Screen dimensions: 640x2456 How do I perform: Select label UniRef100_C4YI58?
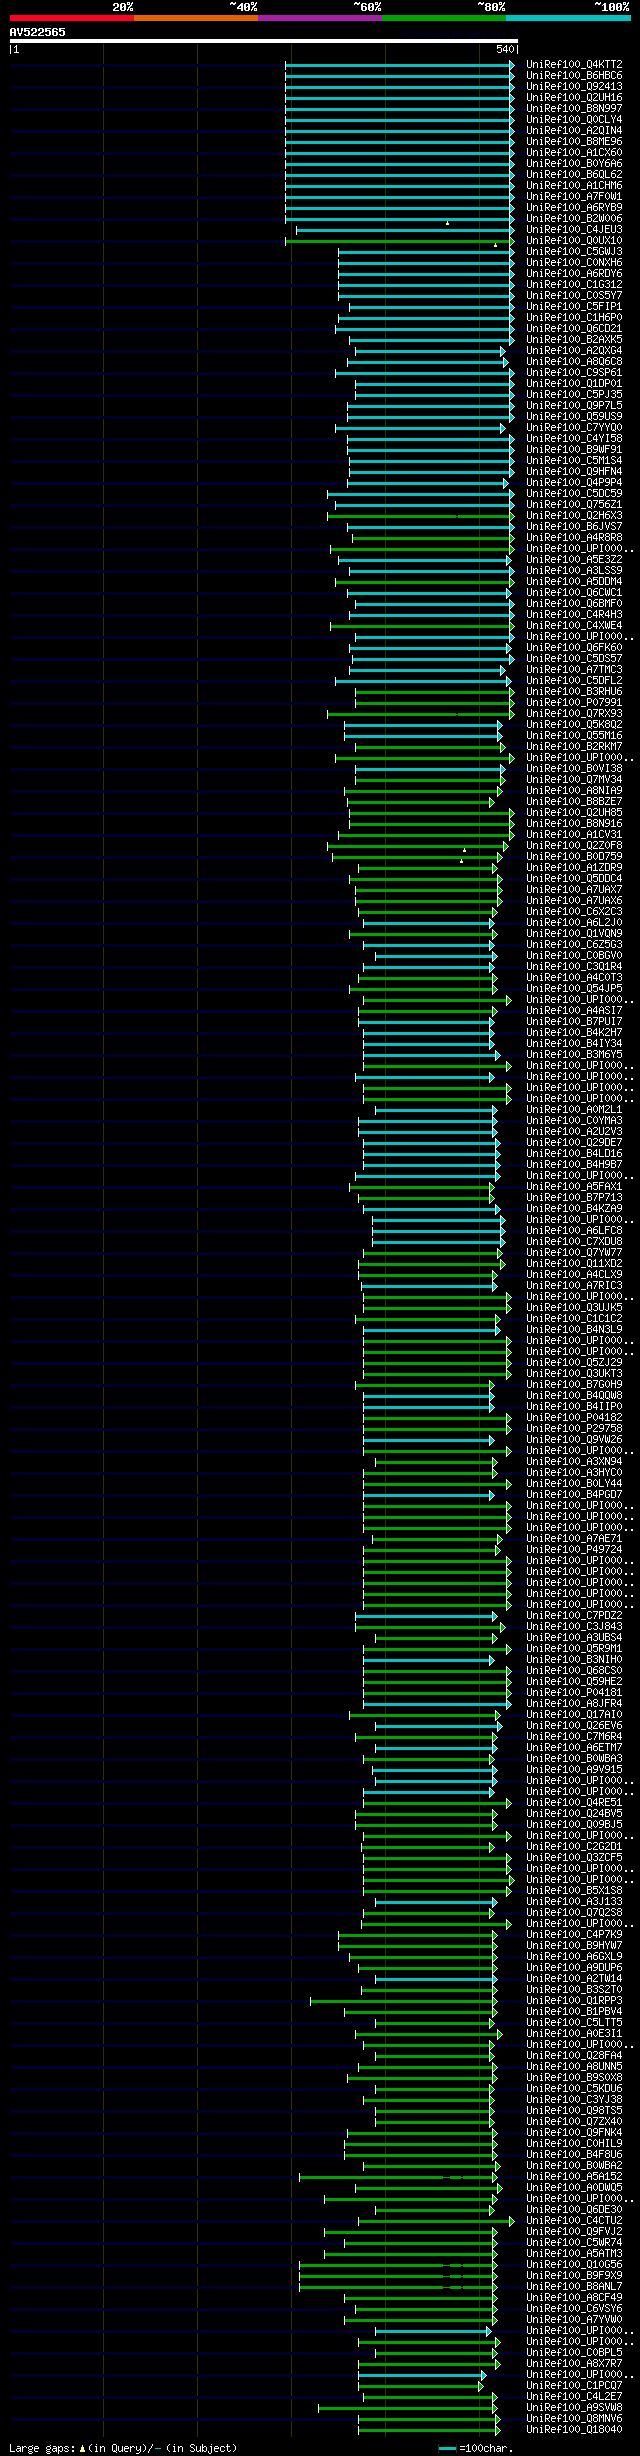574,438
